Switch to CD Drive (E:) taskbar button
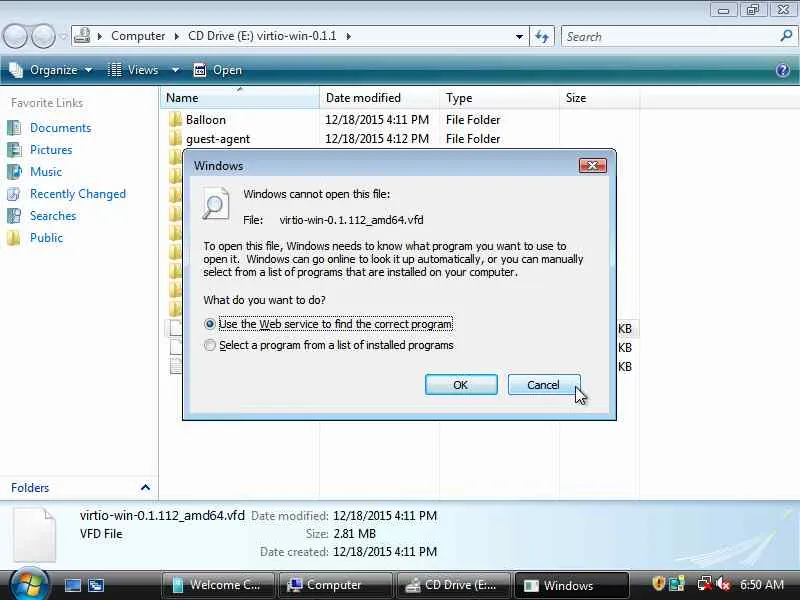This screenshot has height=600, width=800. click(453, 585)
